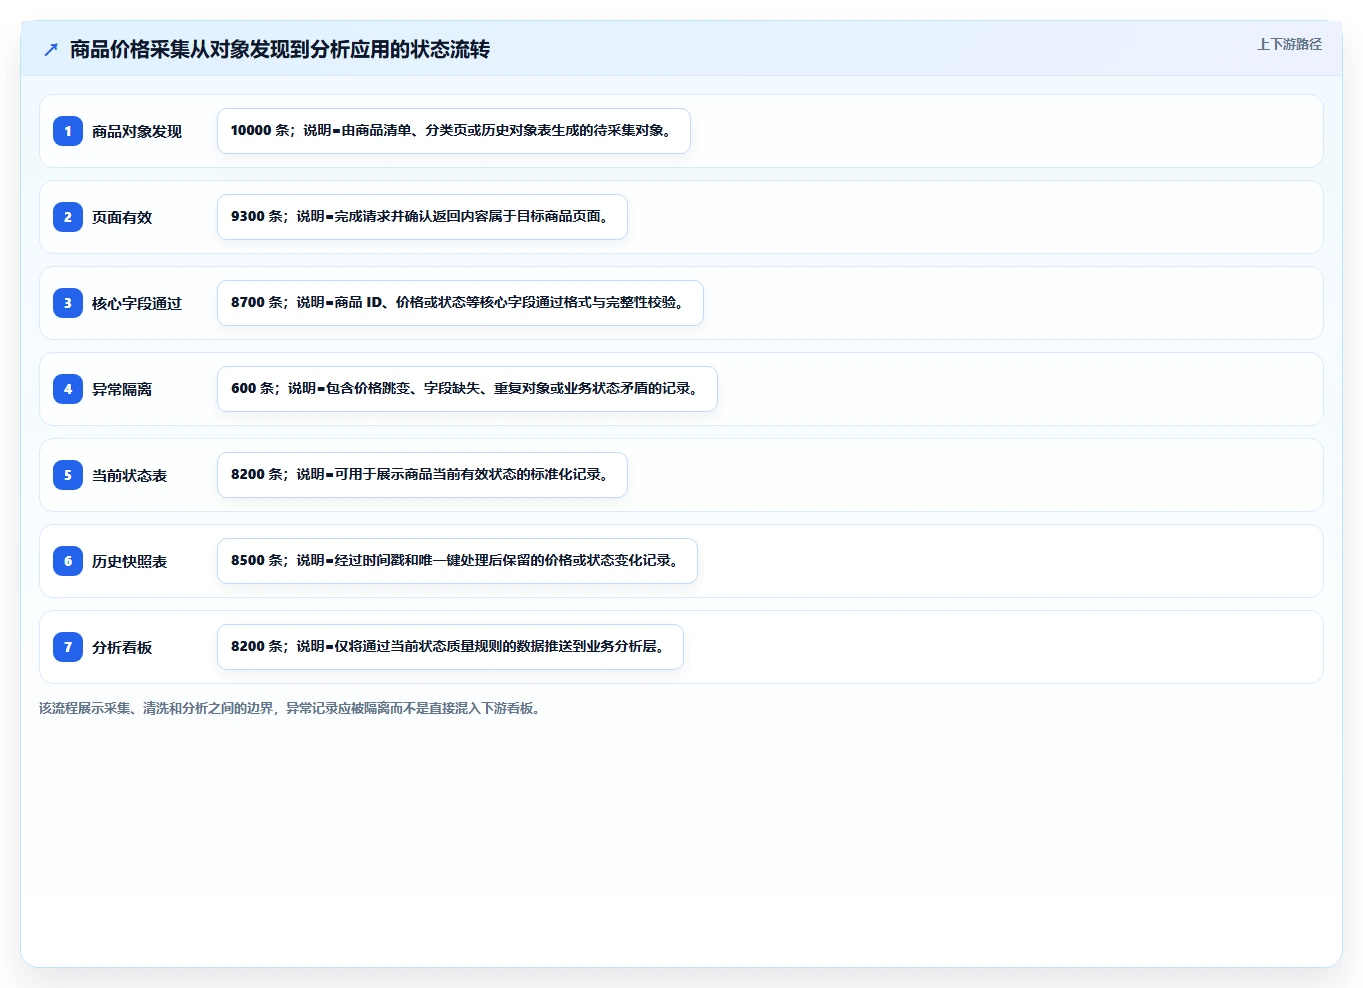Image resolution: width=1363 pixels, height=988 pixels.
Task: Select the 核心字段通过 step label
Action: click(x=137, y=304)
